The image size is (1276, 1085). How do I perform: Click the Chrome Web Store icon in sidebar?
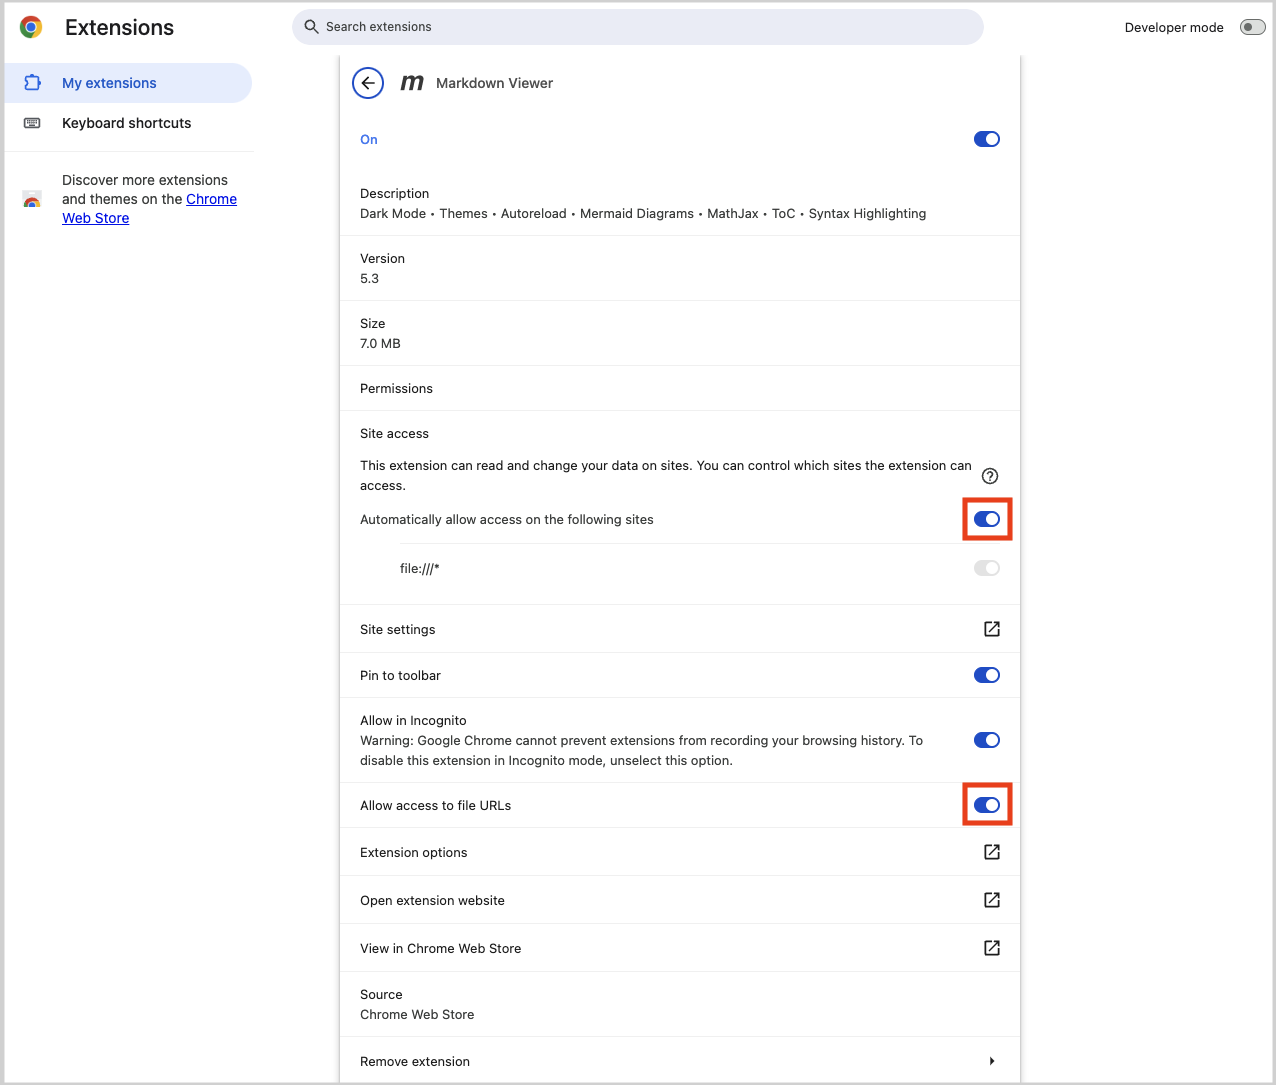tap(32, 199)
